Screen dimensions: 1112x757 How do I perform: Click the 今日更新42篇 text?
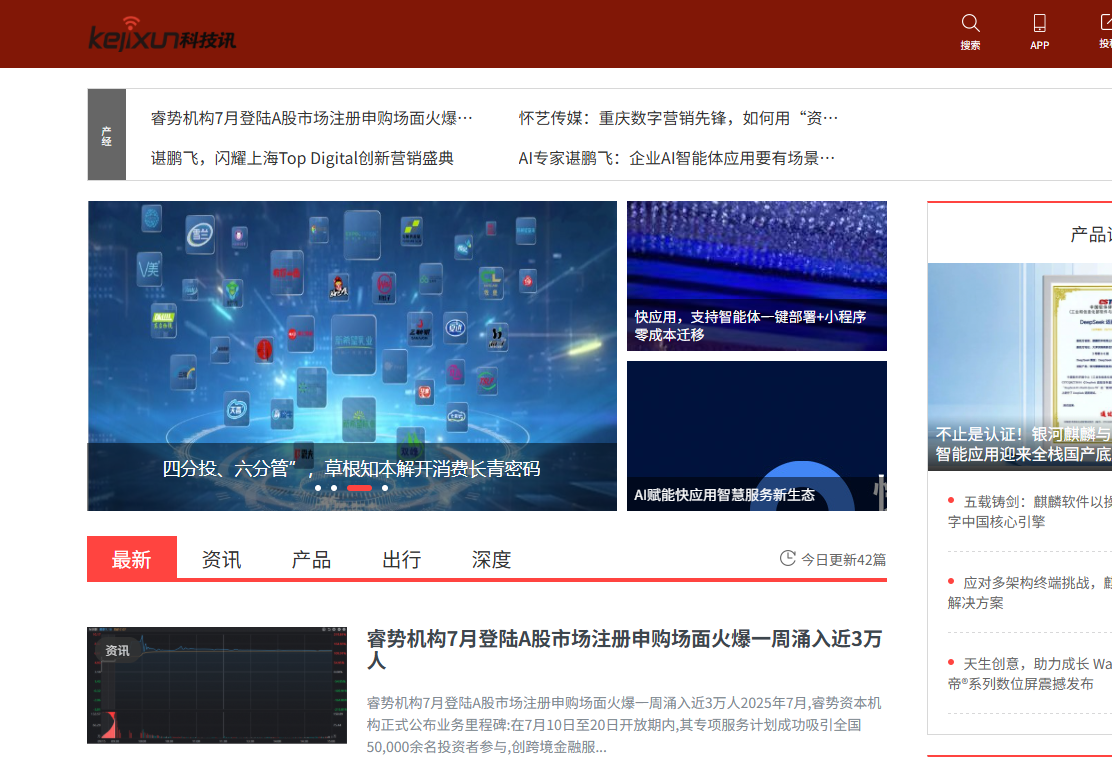(843, 560)
